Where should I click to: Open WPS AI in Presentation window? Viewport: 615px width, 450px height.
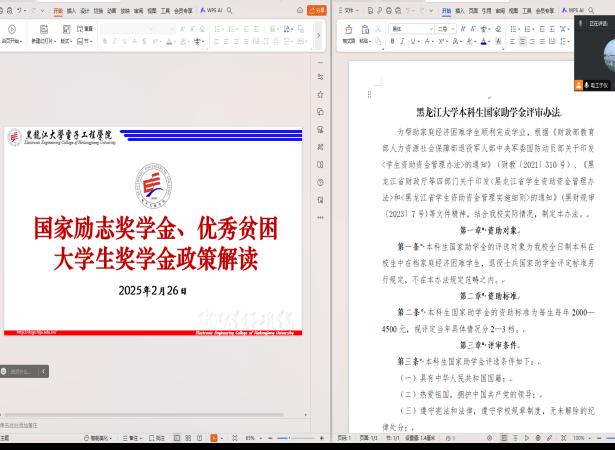212,9
